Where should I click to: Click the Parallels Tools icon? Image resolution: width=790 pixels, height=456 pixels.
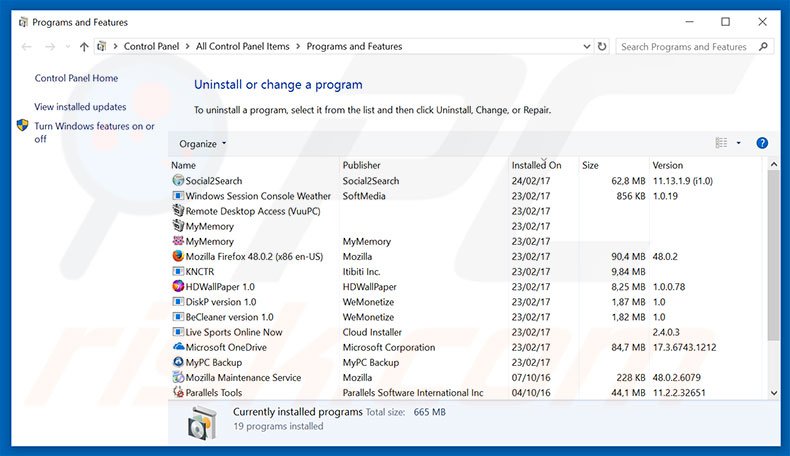178,392
